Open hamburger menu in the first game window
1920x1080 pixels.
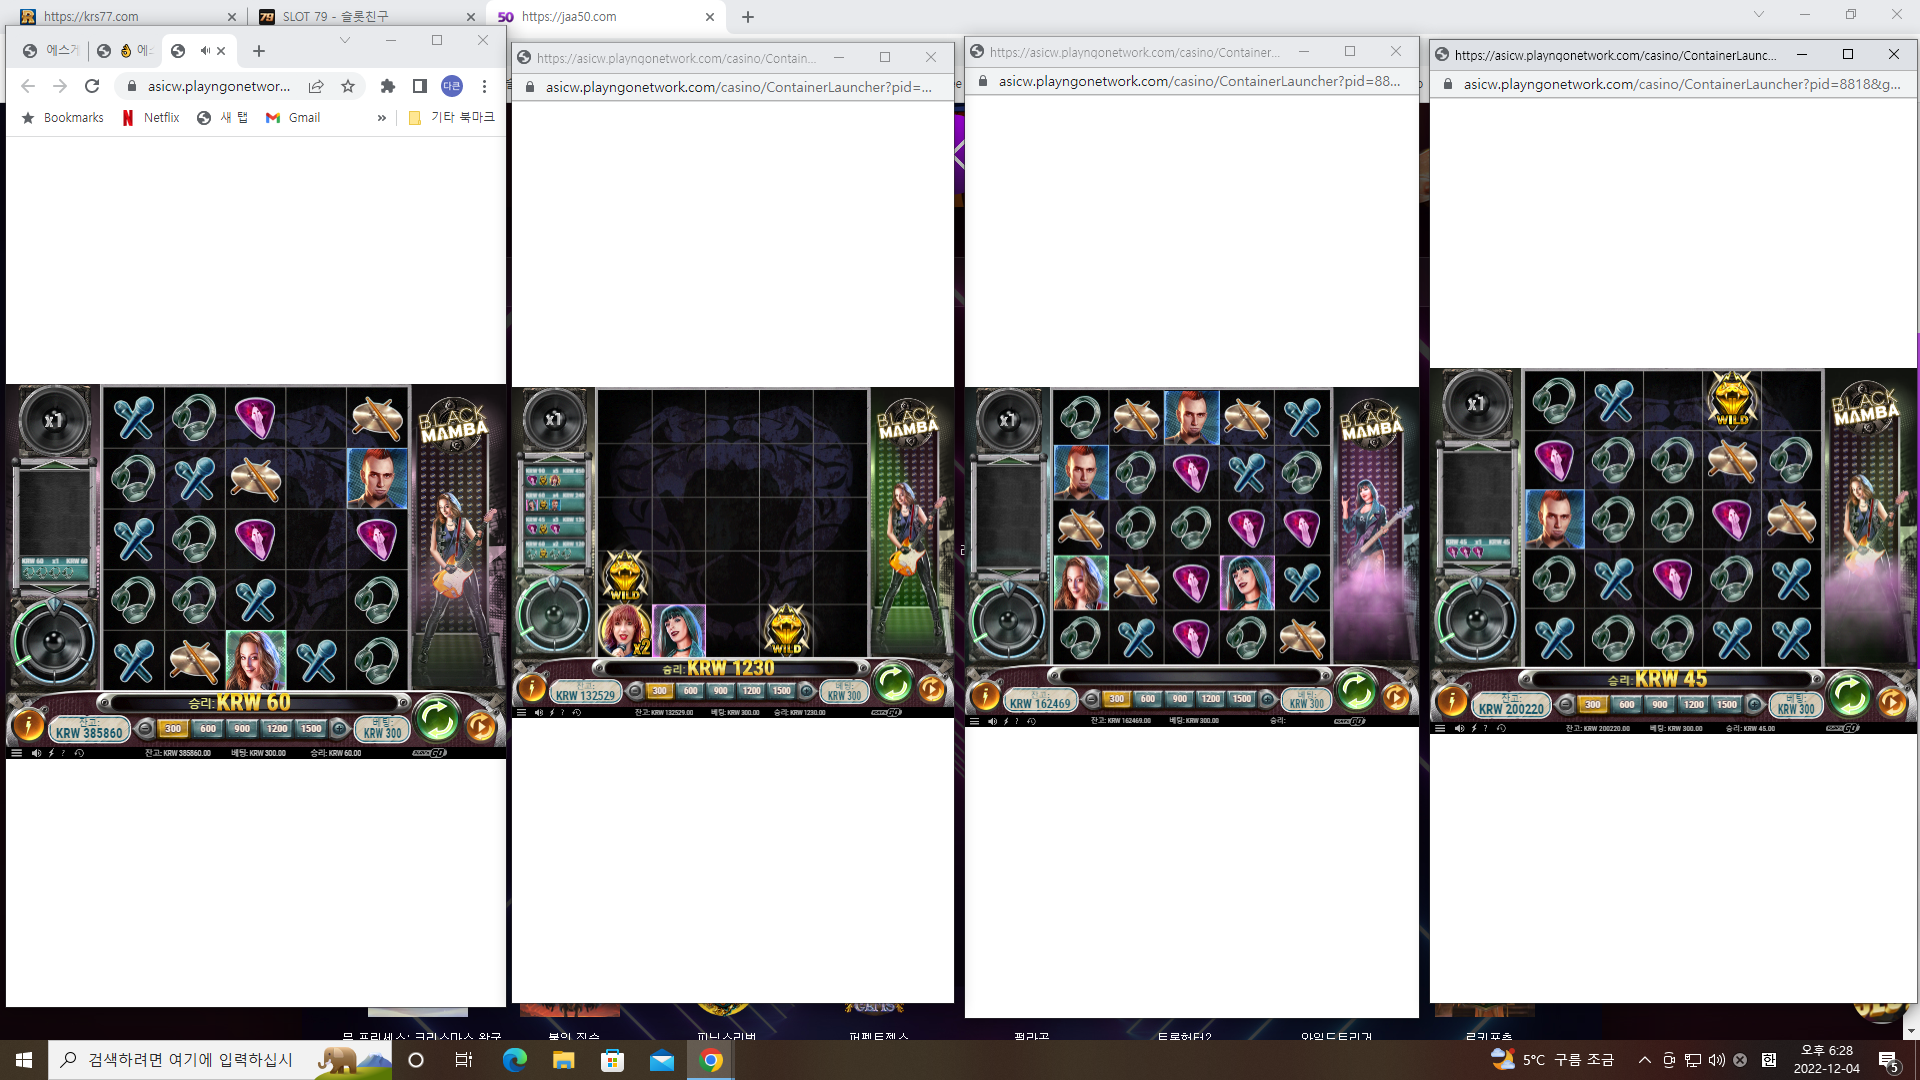16,753
